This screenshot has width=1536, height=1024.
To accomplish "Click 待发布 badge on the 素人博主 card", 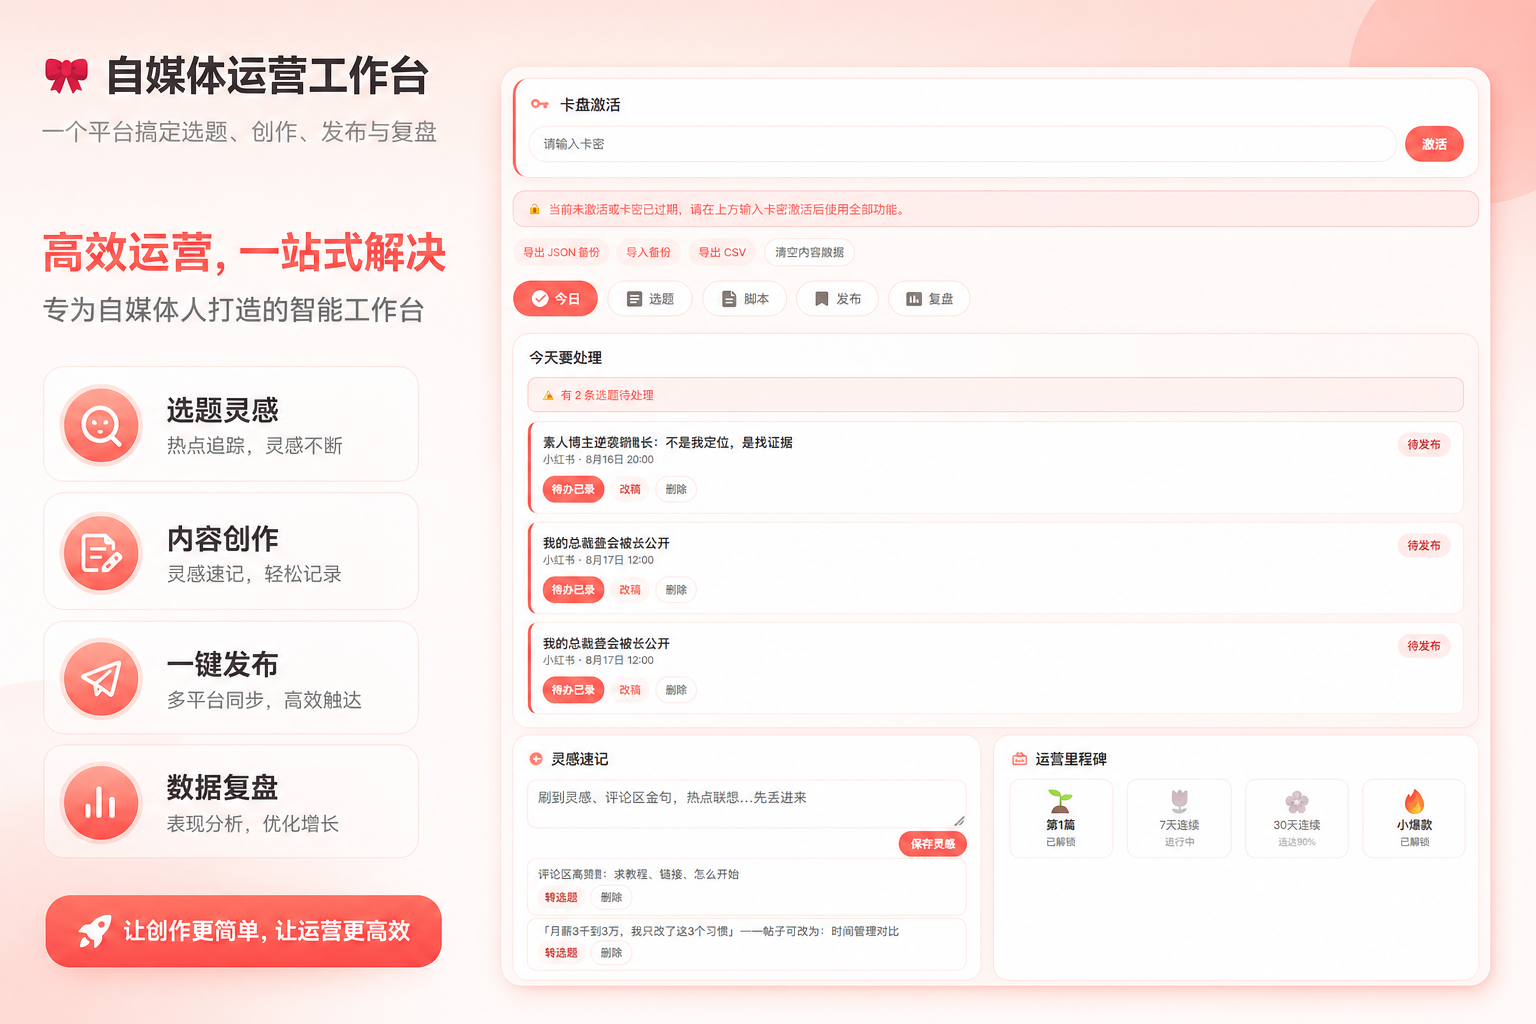I will [x=1423, y=445].
